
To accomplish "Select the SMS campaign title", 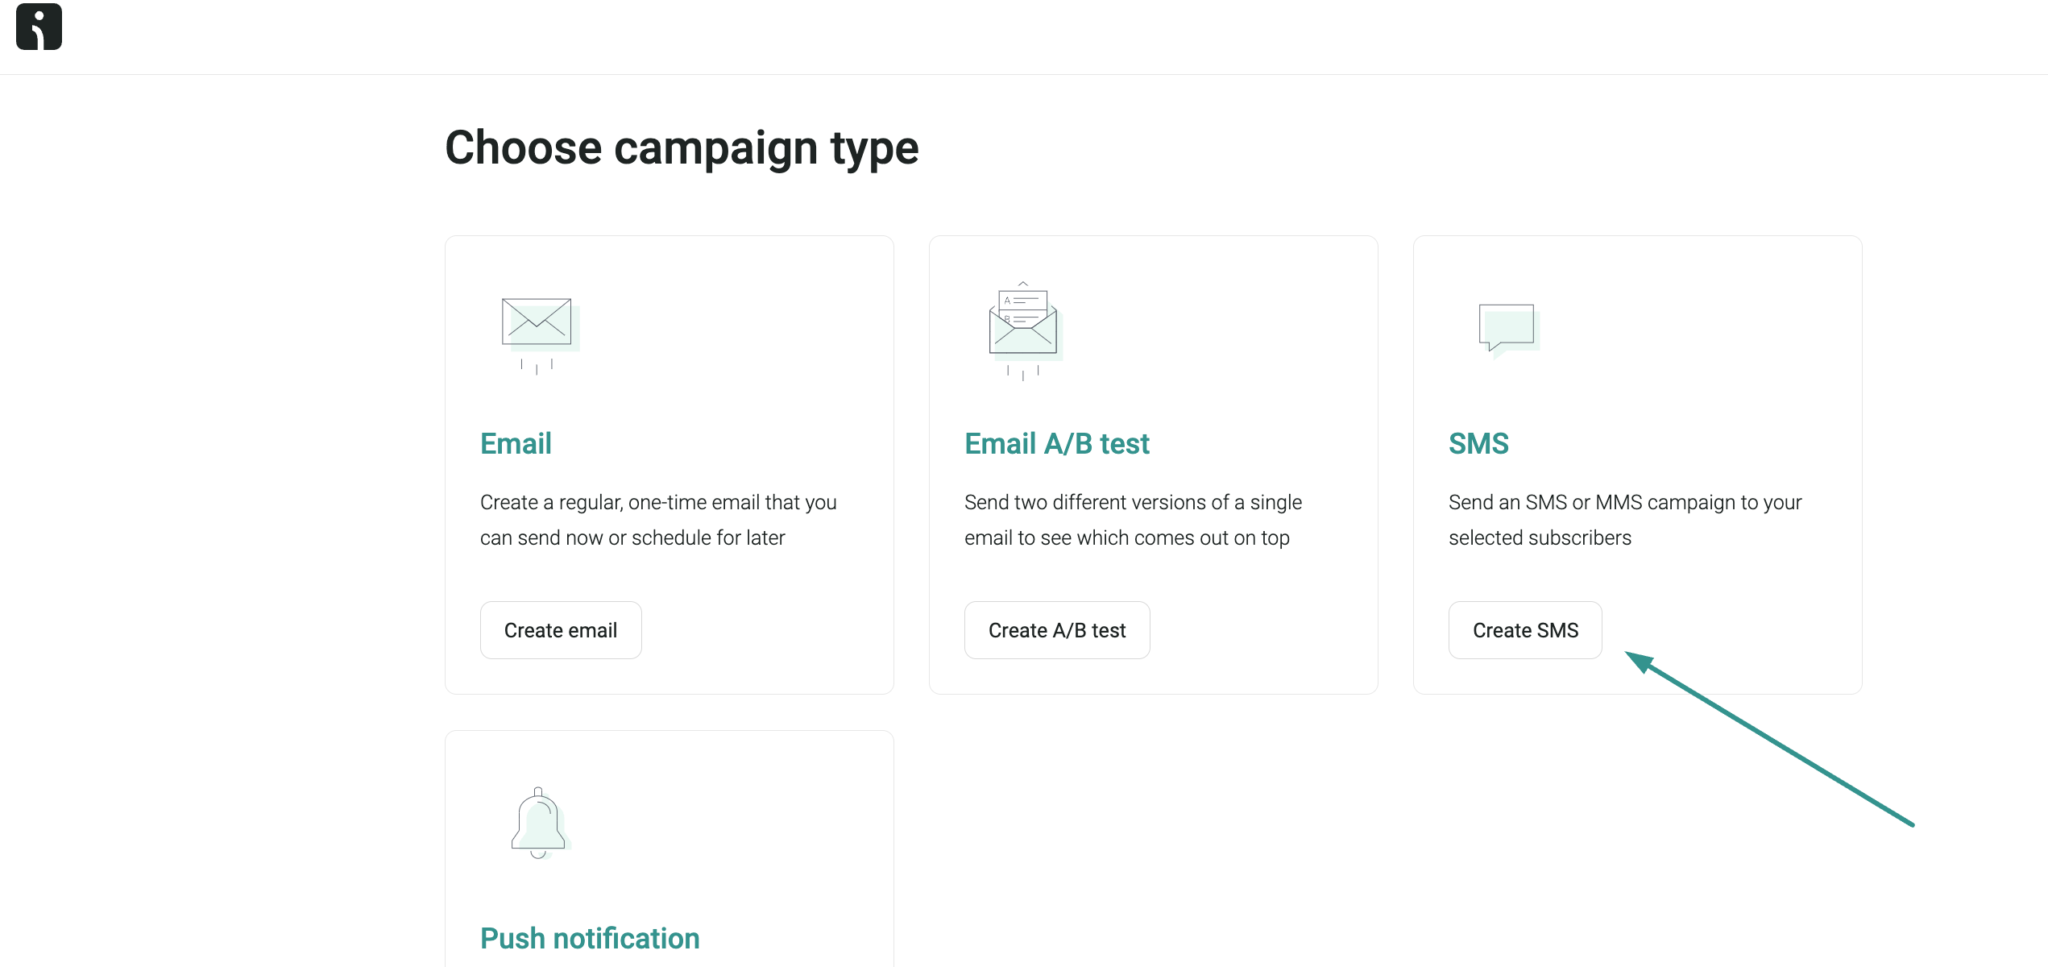I will (1478, 443).
